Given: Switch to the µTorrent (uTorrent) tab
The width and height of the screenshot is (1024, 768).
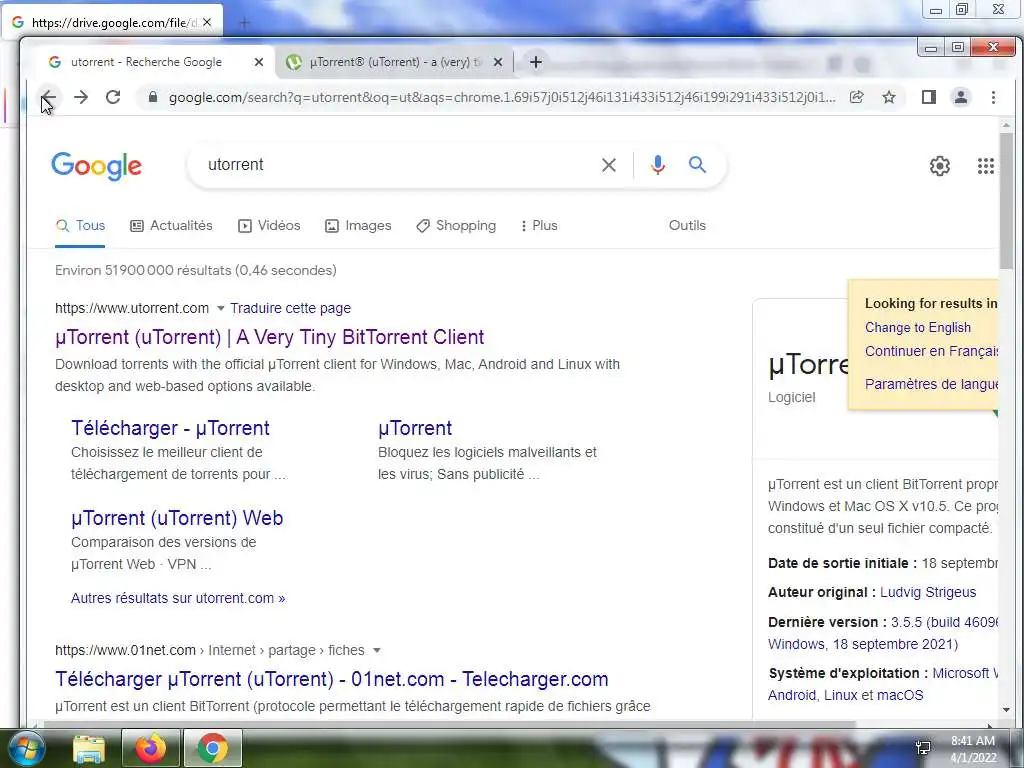Looking at the screenshot, I should [395, 62].
